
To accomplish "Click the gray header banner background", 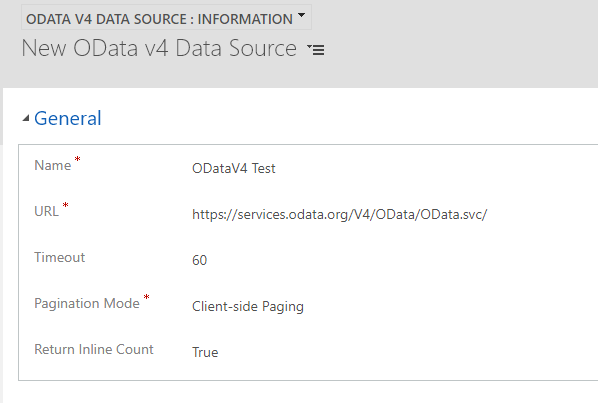I will [x=458, y=44].
